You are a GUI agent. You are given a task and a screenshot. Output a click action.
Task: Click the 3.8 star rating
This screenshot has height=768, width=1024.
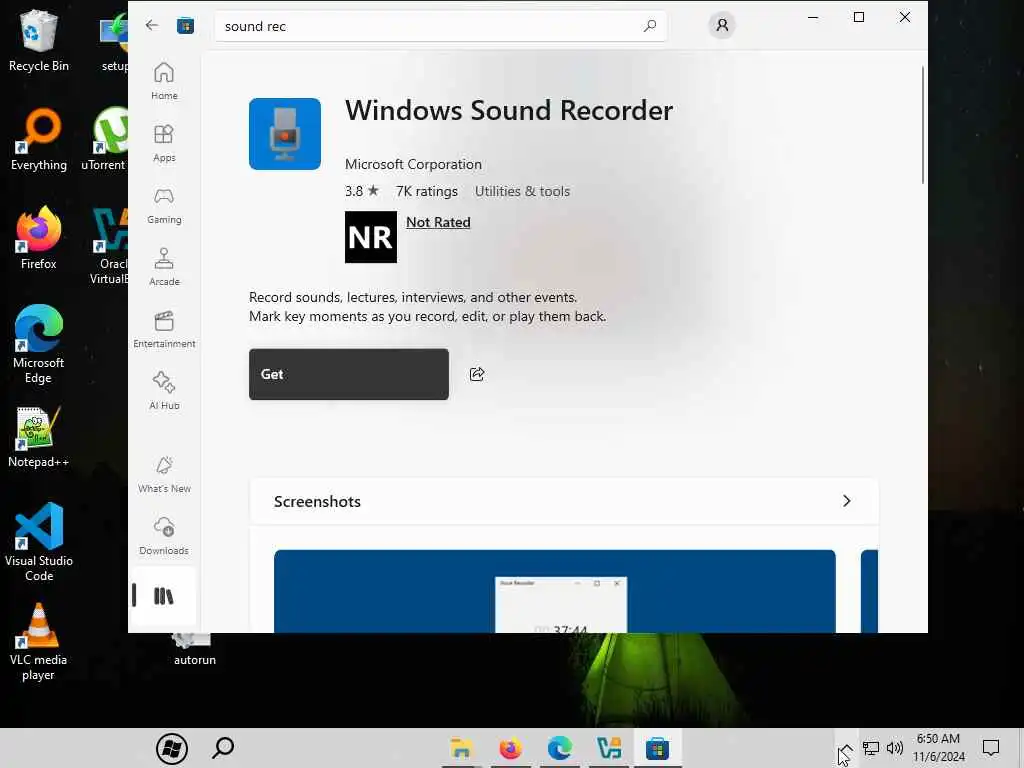362,191
